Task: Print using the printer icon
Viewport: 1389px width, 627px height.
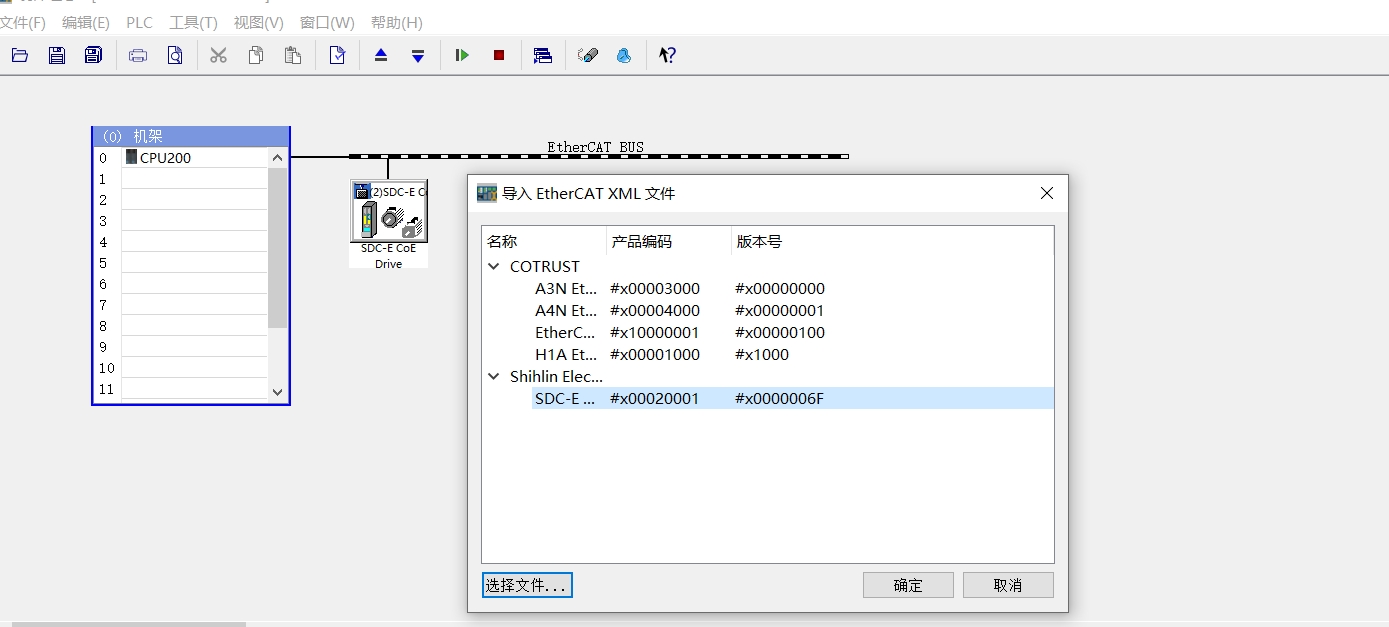Action: pos(138,55)
